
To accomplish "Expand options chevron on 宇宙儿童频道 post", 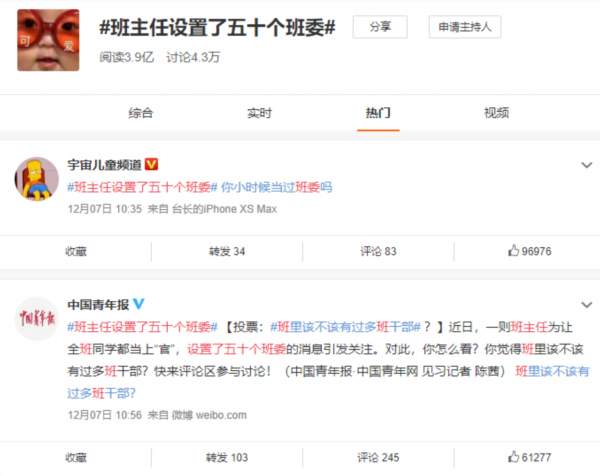I will (587, 165).
